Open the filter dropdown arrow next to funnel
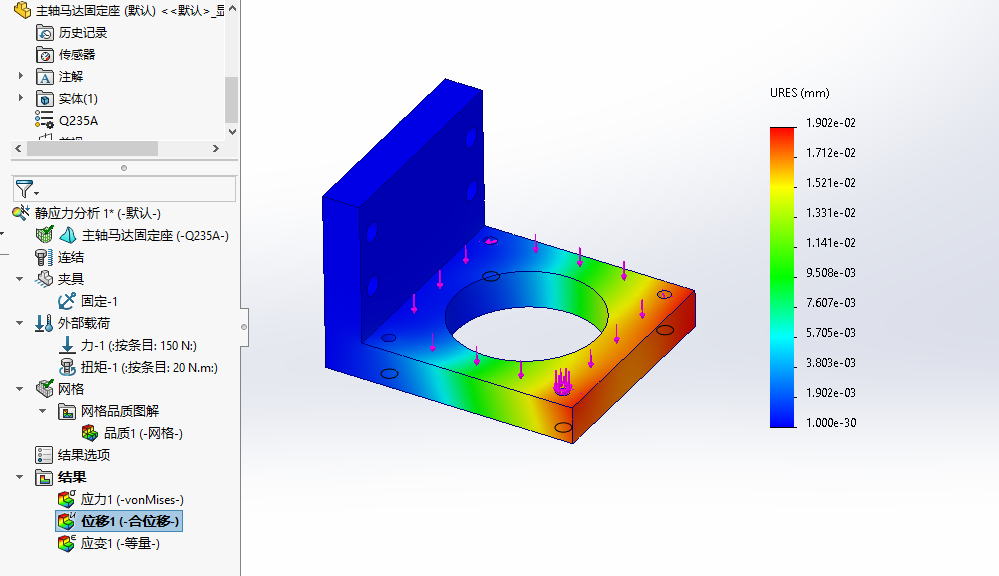This screenshot has height=576, width=999. 36,193
